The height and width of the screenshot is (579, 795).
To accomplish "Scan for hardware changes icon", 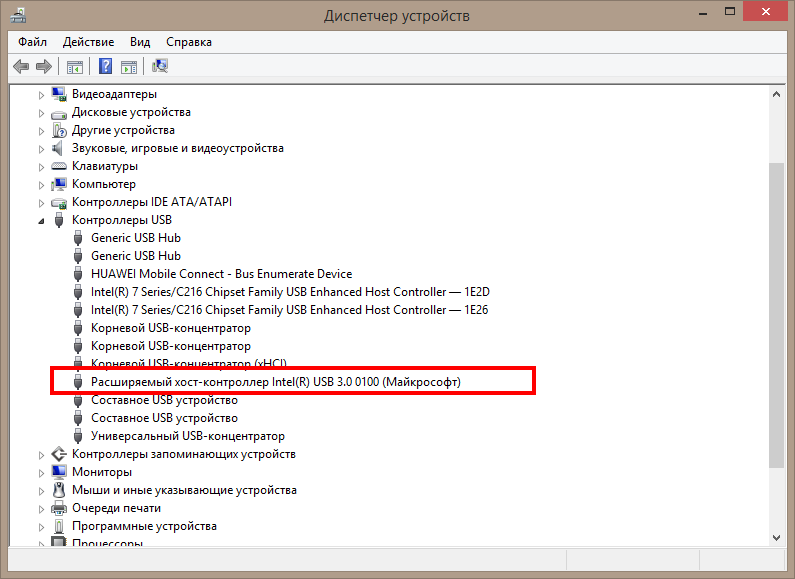I will (160, 66).
